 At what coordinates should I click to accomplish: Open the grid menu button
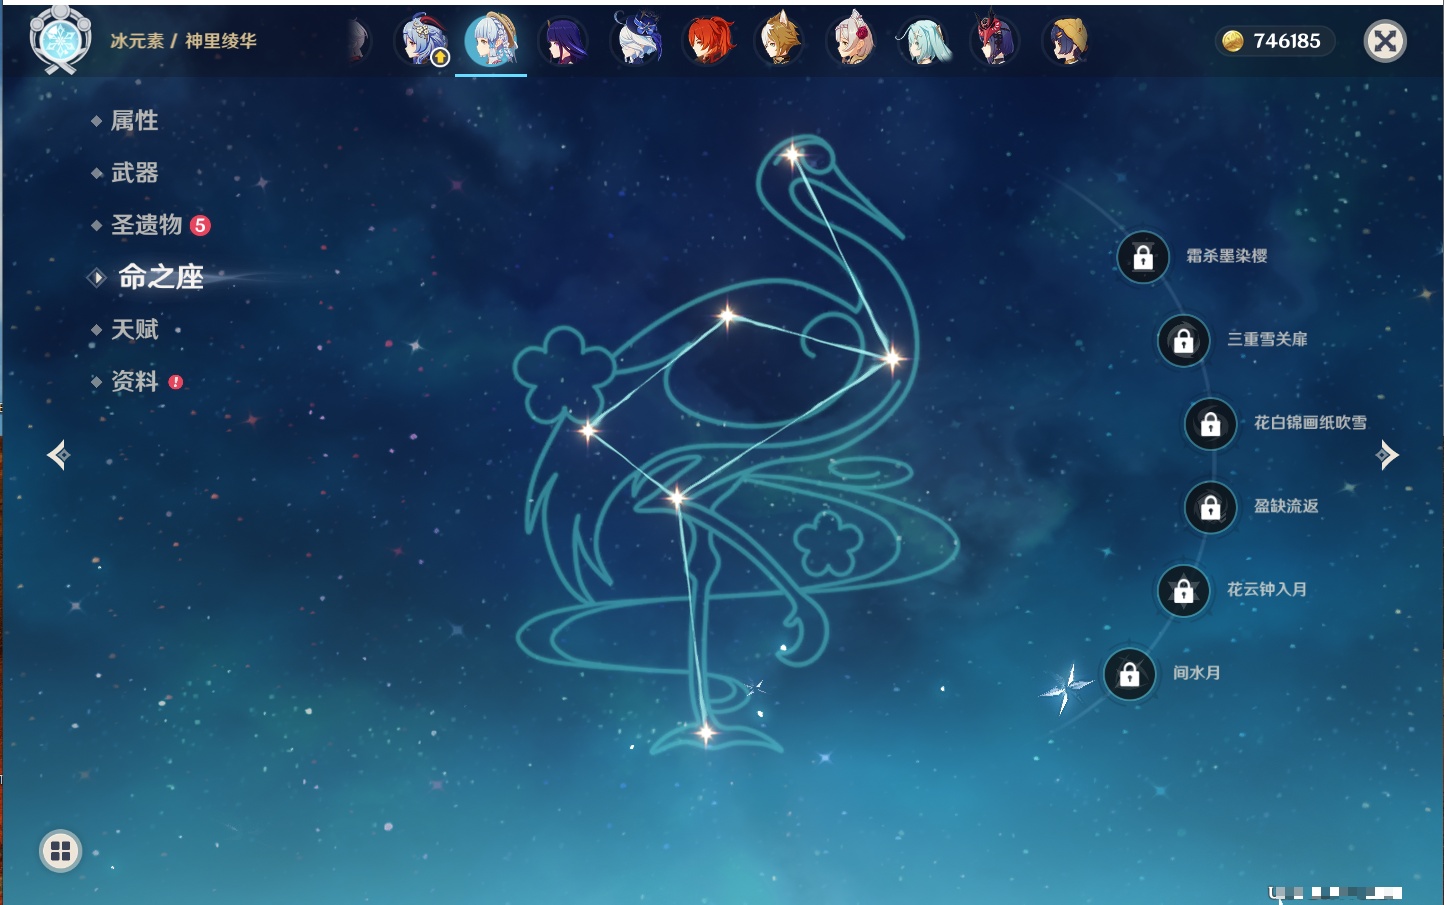[60, 851]
